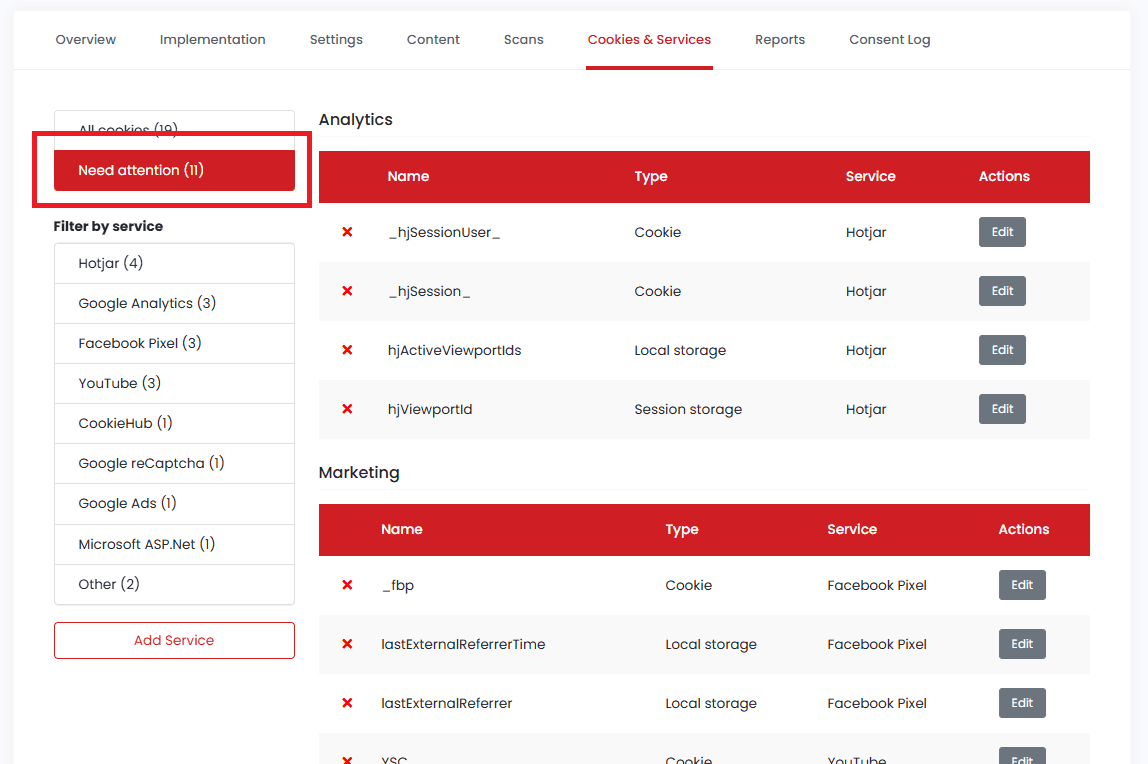
Task: Filter by Google reCaptcha (1)
Action: (174, 463)
